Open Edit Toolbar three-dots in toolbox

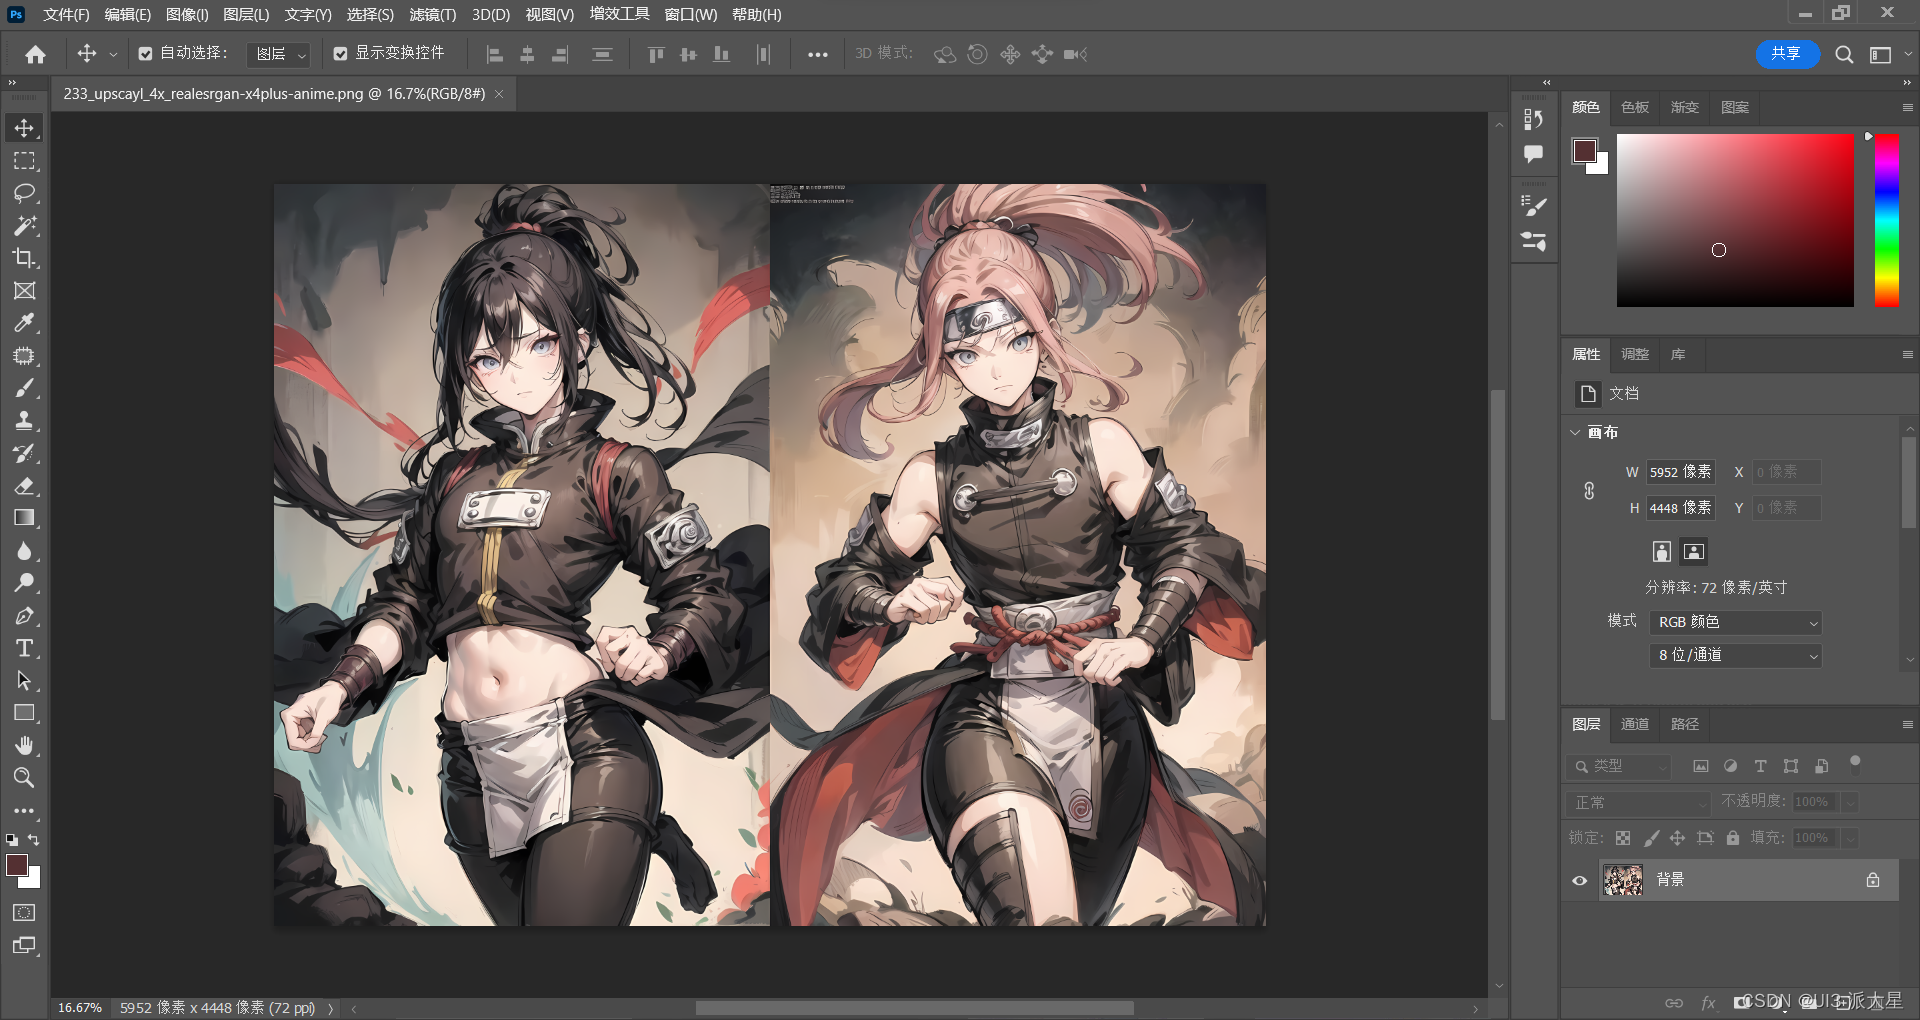click(x=24, y=811)
